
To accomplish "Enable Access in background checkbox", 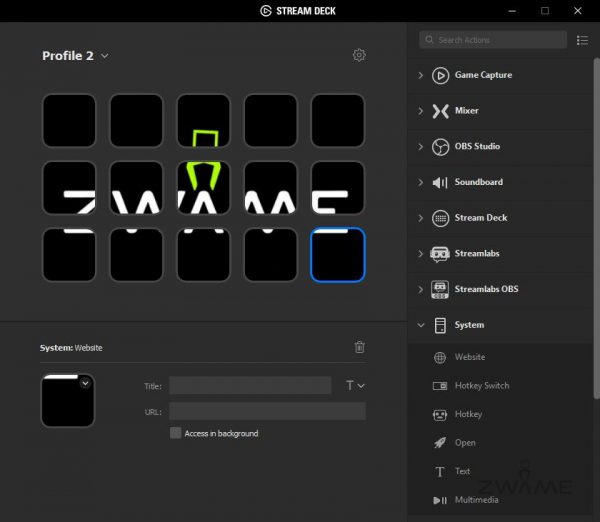I will (175, 433).
